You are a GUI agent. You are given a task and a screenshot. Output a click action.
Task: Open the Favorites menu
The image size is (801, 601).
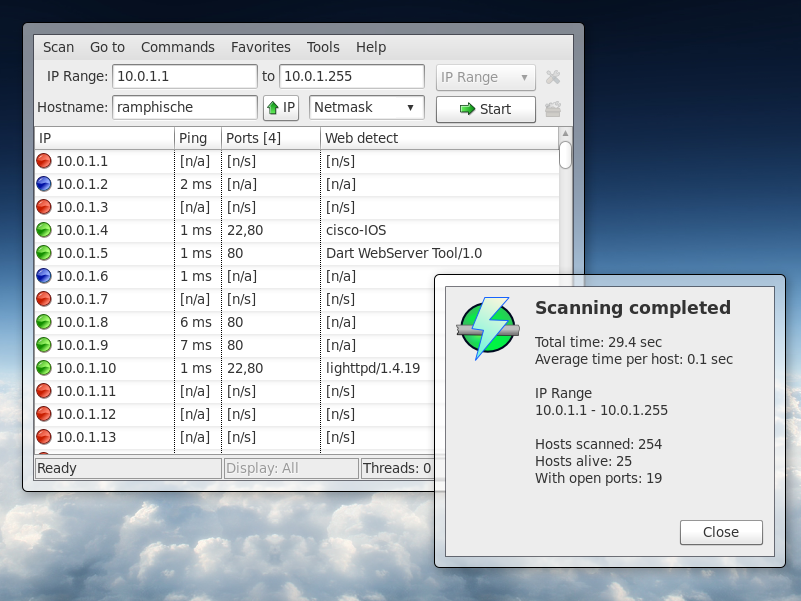(x=261, y=47)
